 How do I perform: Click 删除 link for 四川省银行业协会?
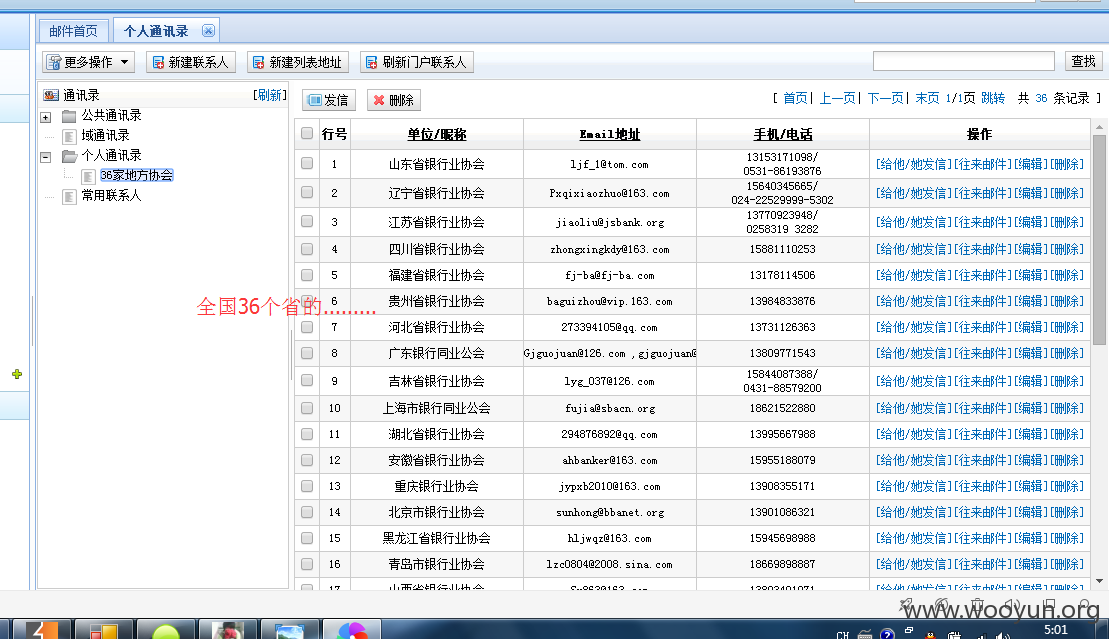pyautogui.click(x=1067, y=249)
